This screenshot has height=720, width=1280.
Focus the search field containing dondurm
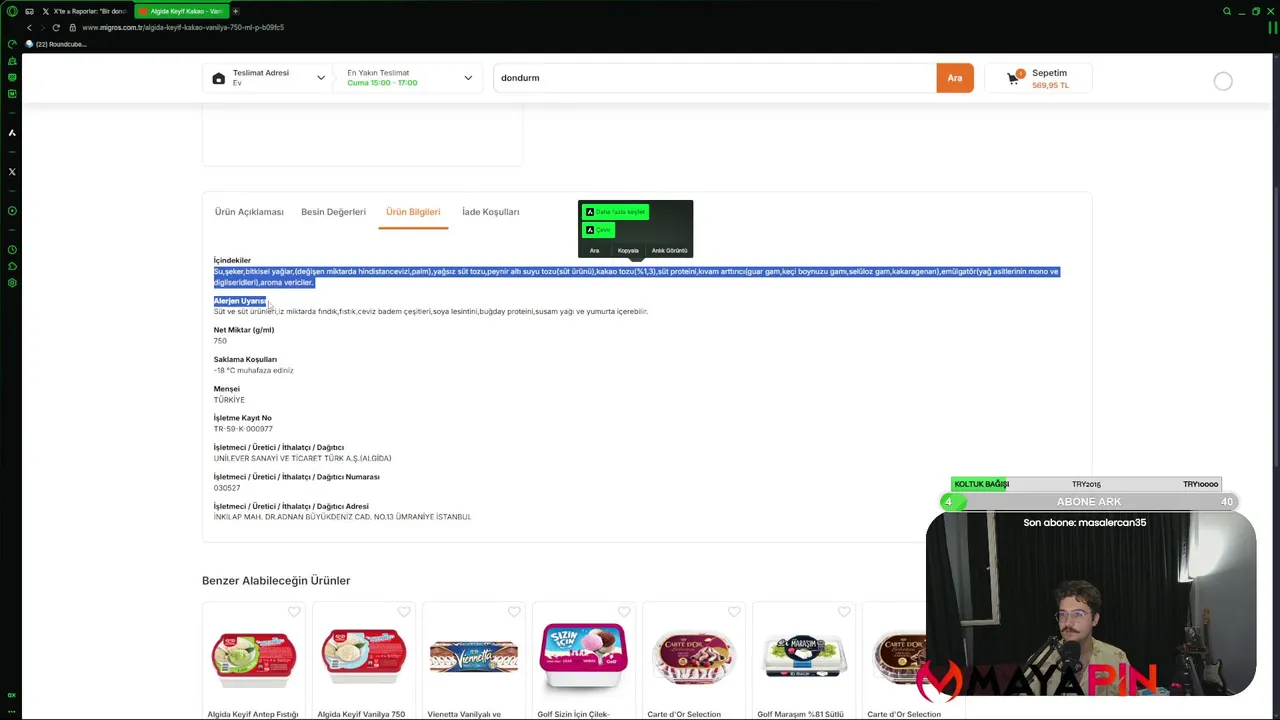(x=715, y=78)
